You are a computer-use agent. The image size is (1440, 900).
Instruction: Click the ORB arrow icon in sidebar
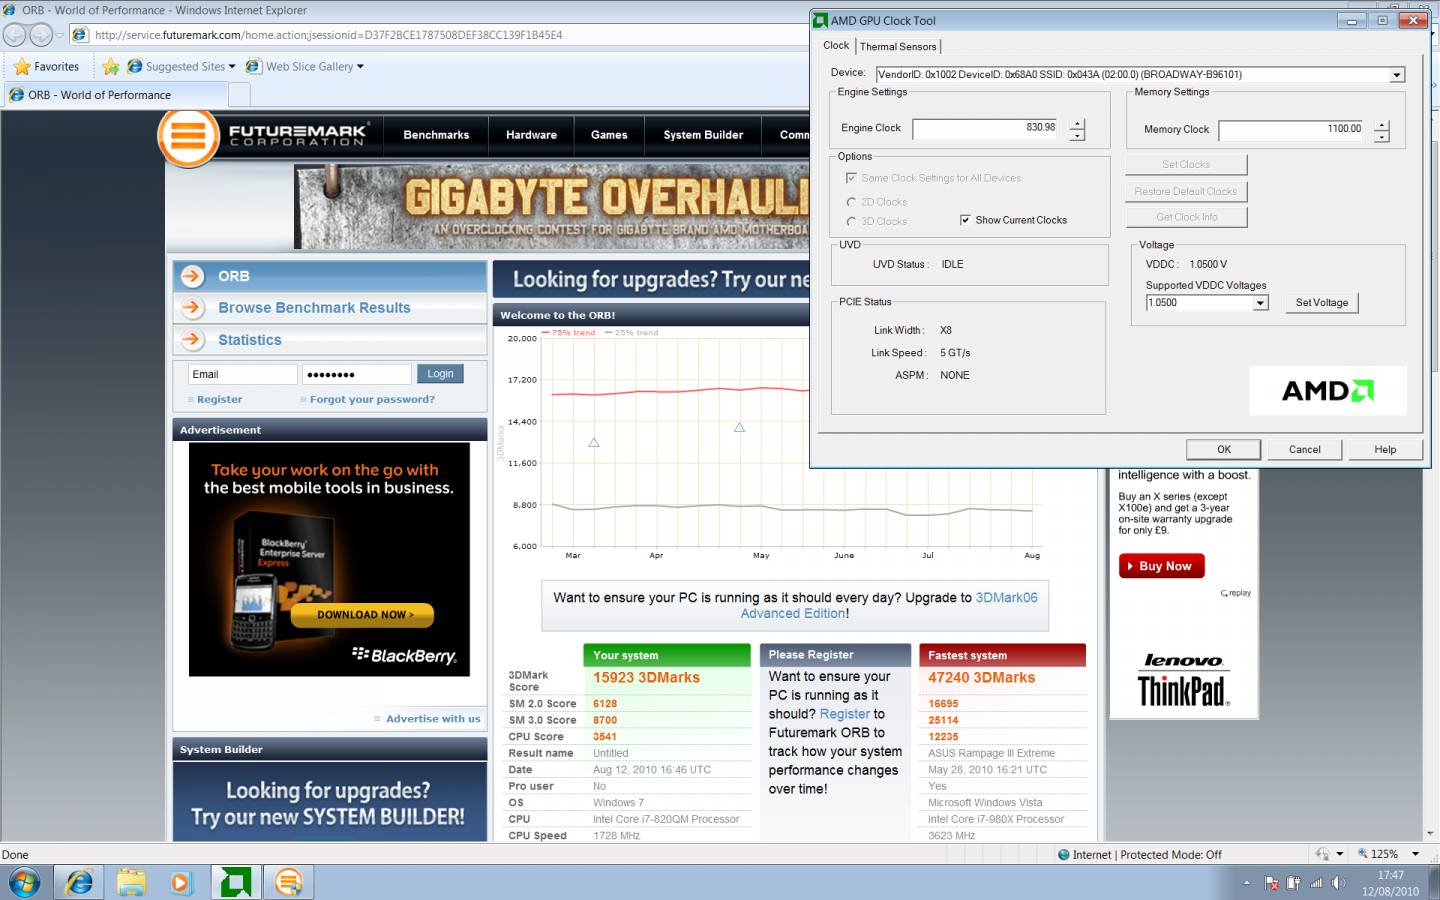192,276
